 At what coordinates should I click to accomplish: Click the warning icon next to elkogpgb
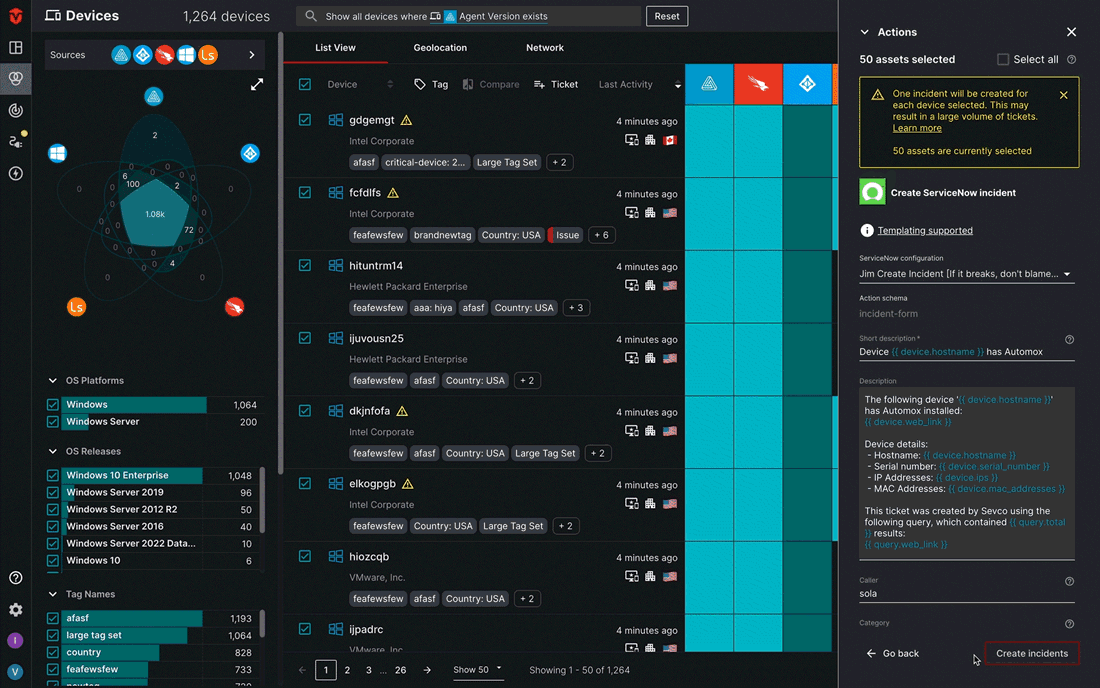point(408,484)
